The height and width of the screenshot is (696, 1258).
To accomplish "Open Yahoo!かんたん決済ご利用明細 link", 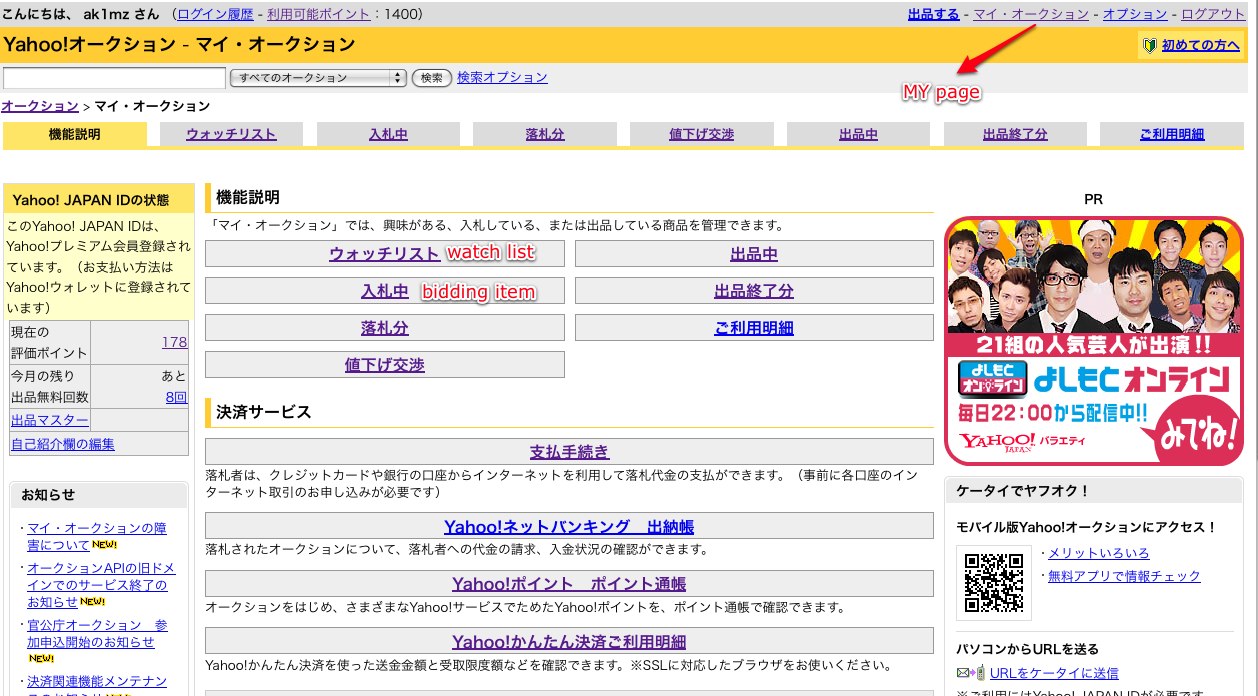I will (x=569, y=642).
